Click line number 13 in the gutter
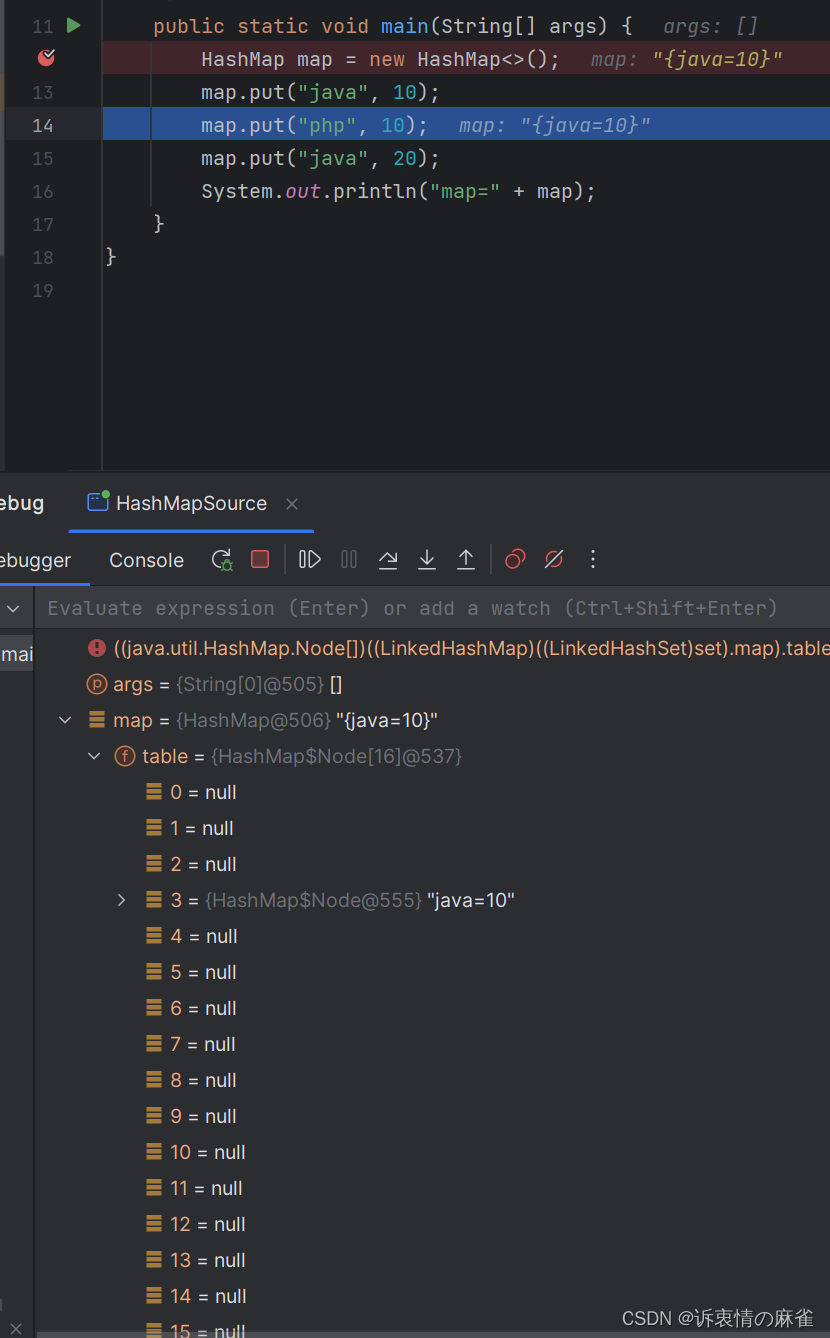Viewport: 830px width, 1338px height. click(43, 92)
